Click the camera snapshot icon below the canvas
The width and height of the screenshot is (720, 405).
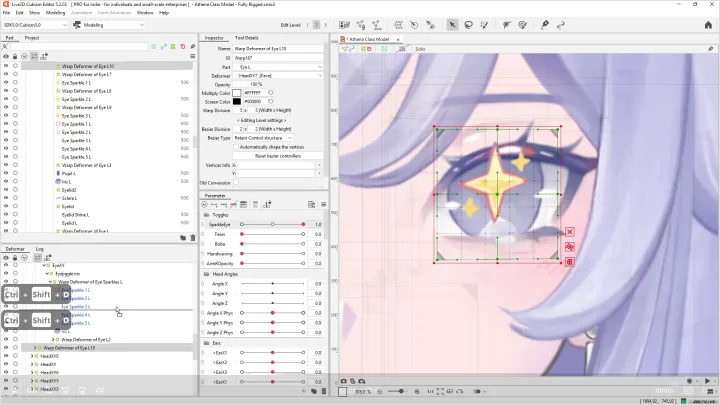343,381
